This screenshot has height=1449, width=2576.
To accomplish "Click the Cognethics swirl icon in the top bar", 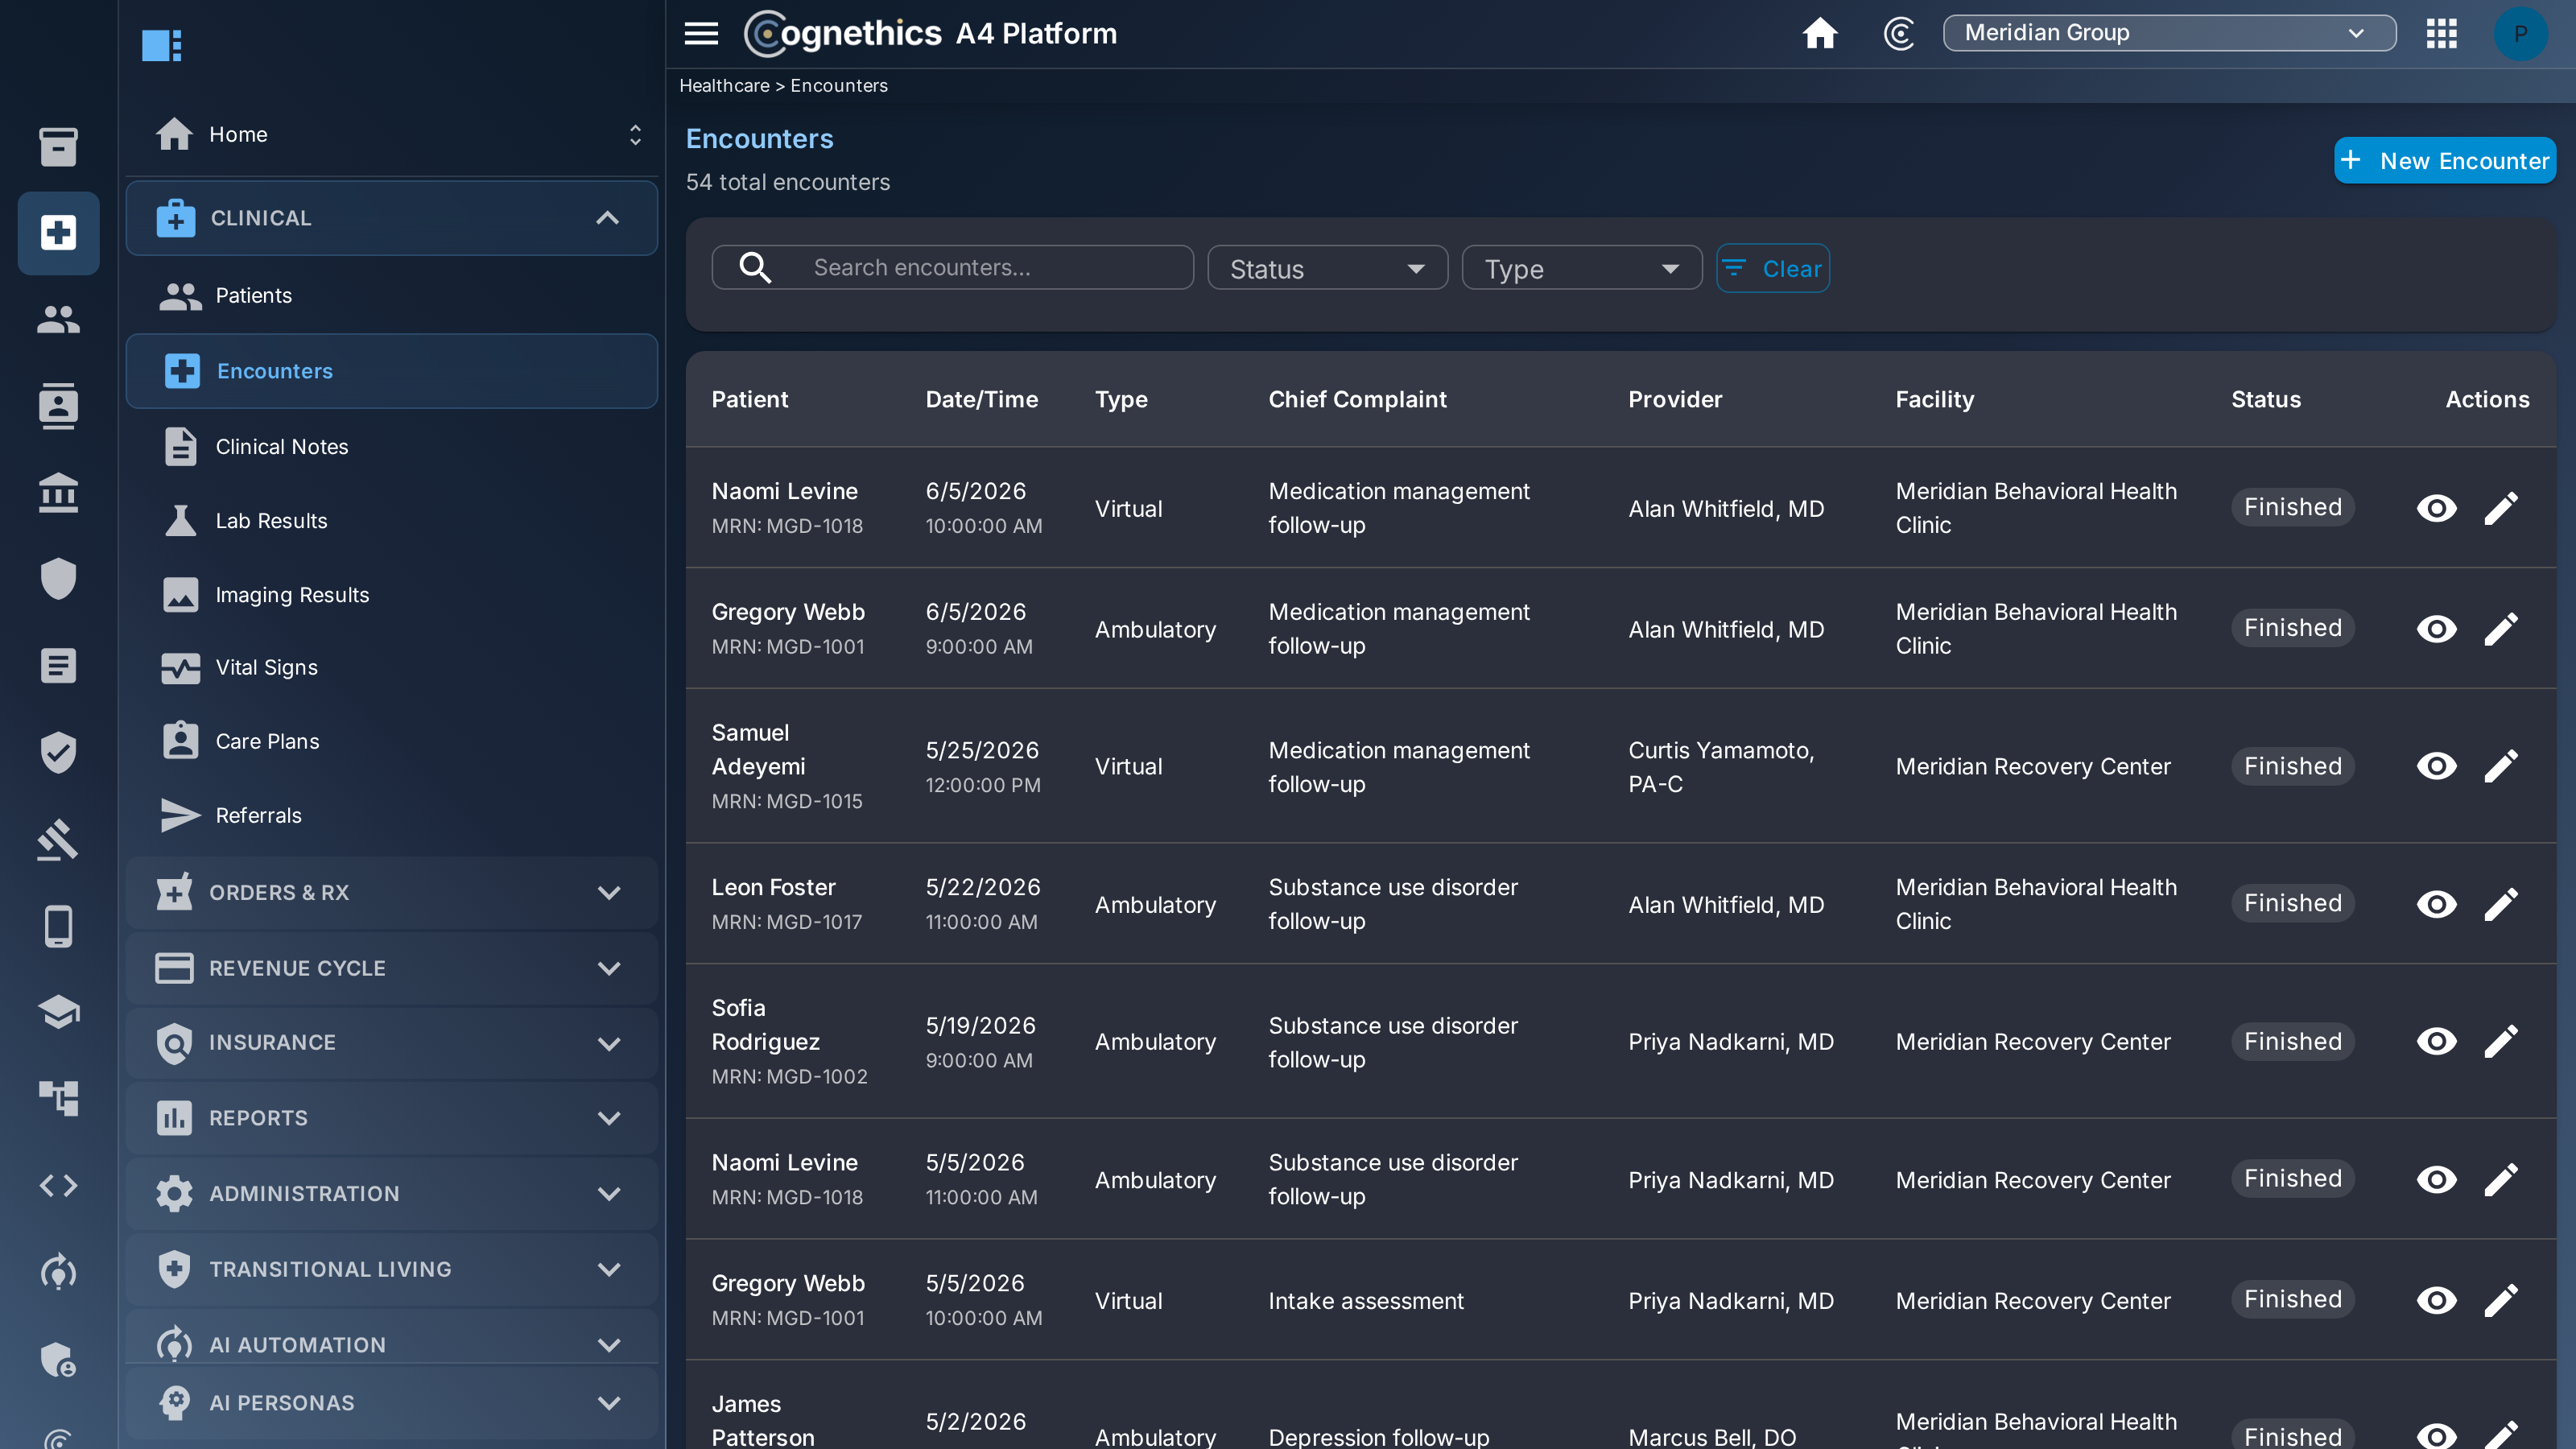I will [1899, 34].
